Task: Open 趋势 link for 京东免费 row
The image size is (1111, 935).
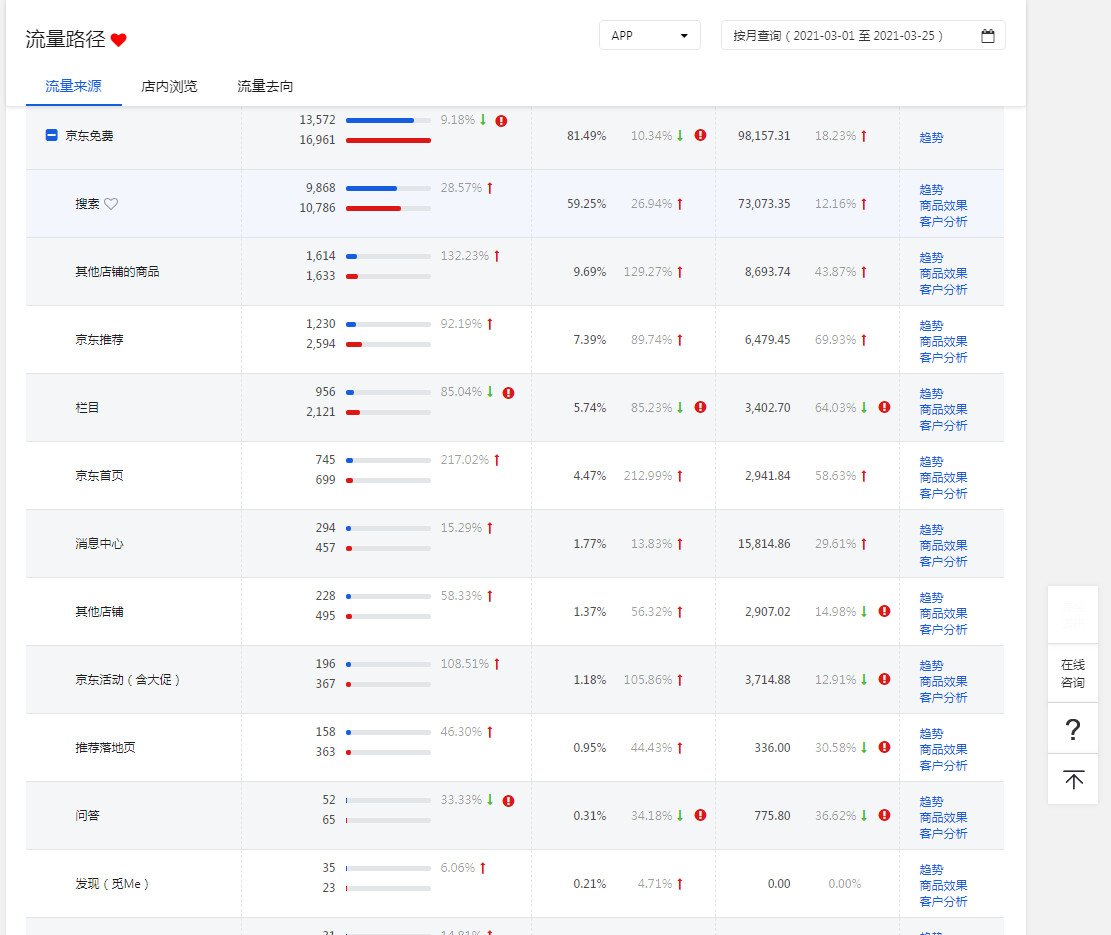Action: [931, 137]
